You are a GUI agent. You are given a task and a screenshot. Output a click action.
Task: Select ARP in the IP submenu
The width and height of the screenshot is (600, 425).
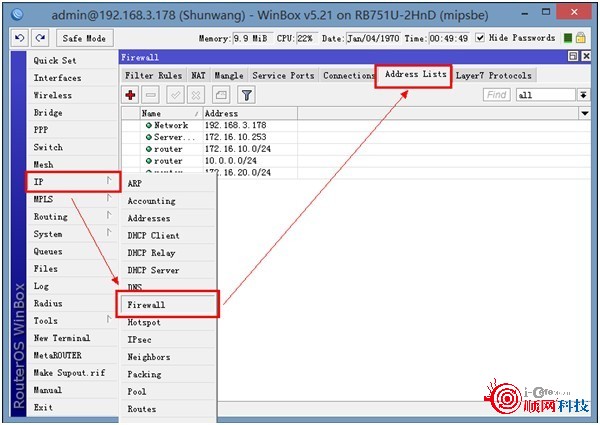click(168, 183)
